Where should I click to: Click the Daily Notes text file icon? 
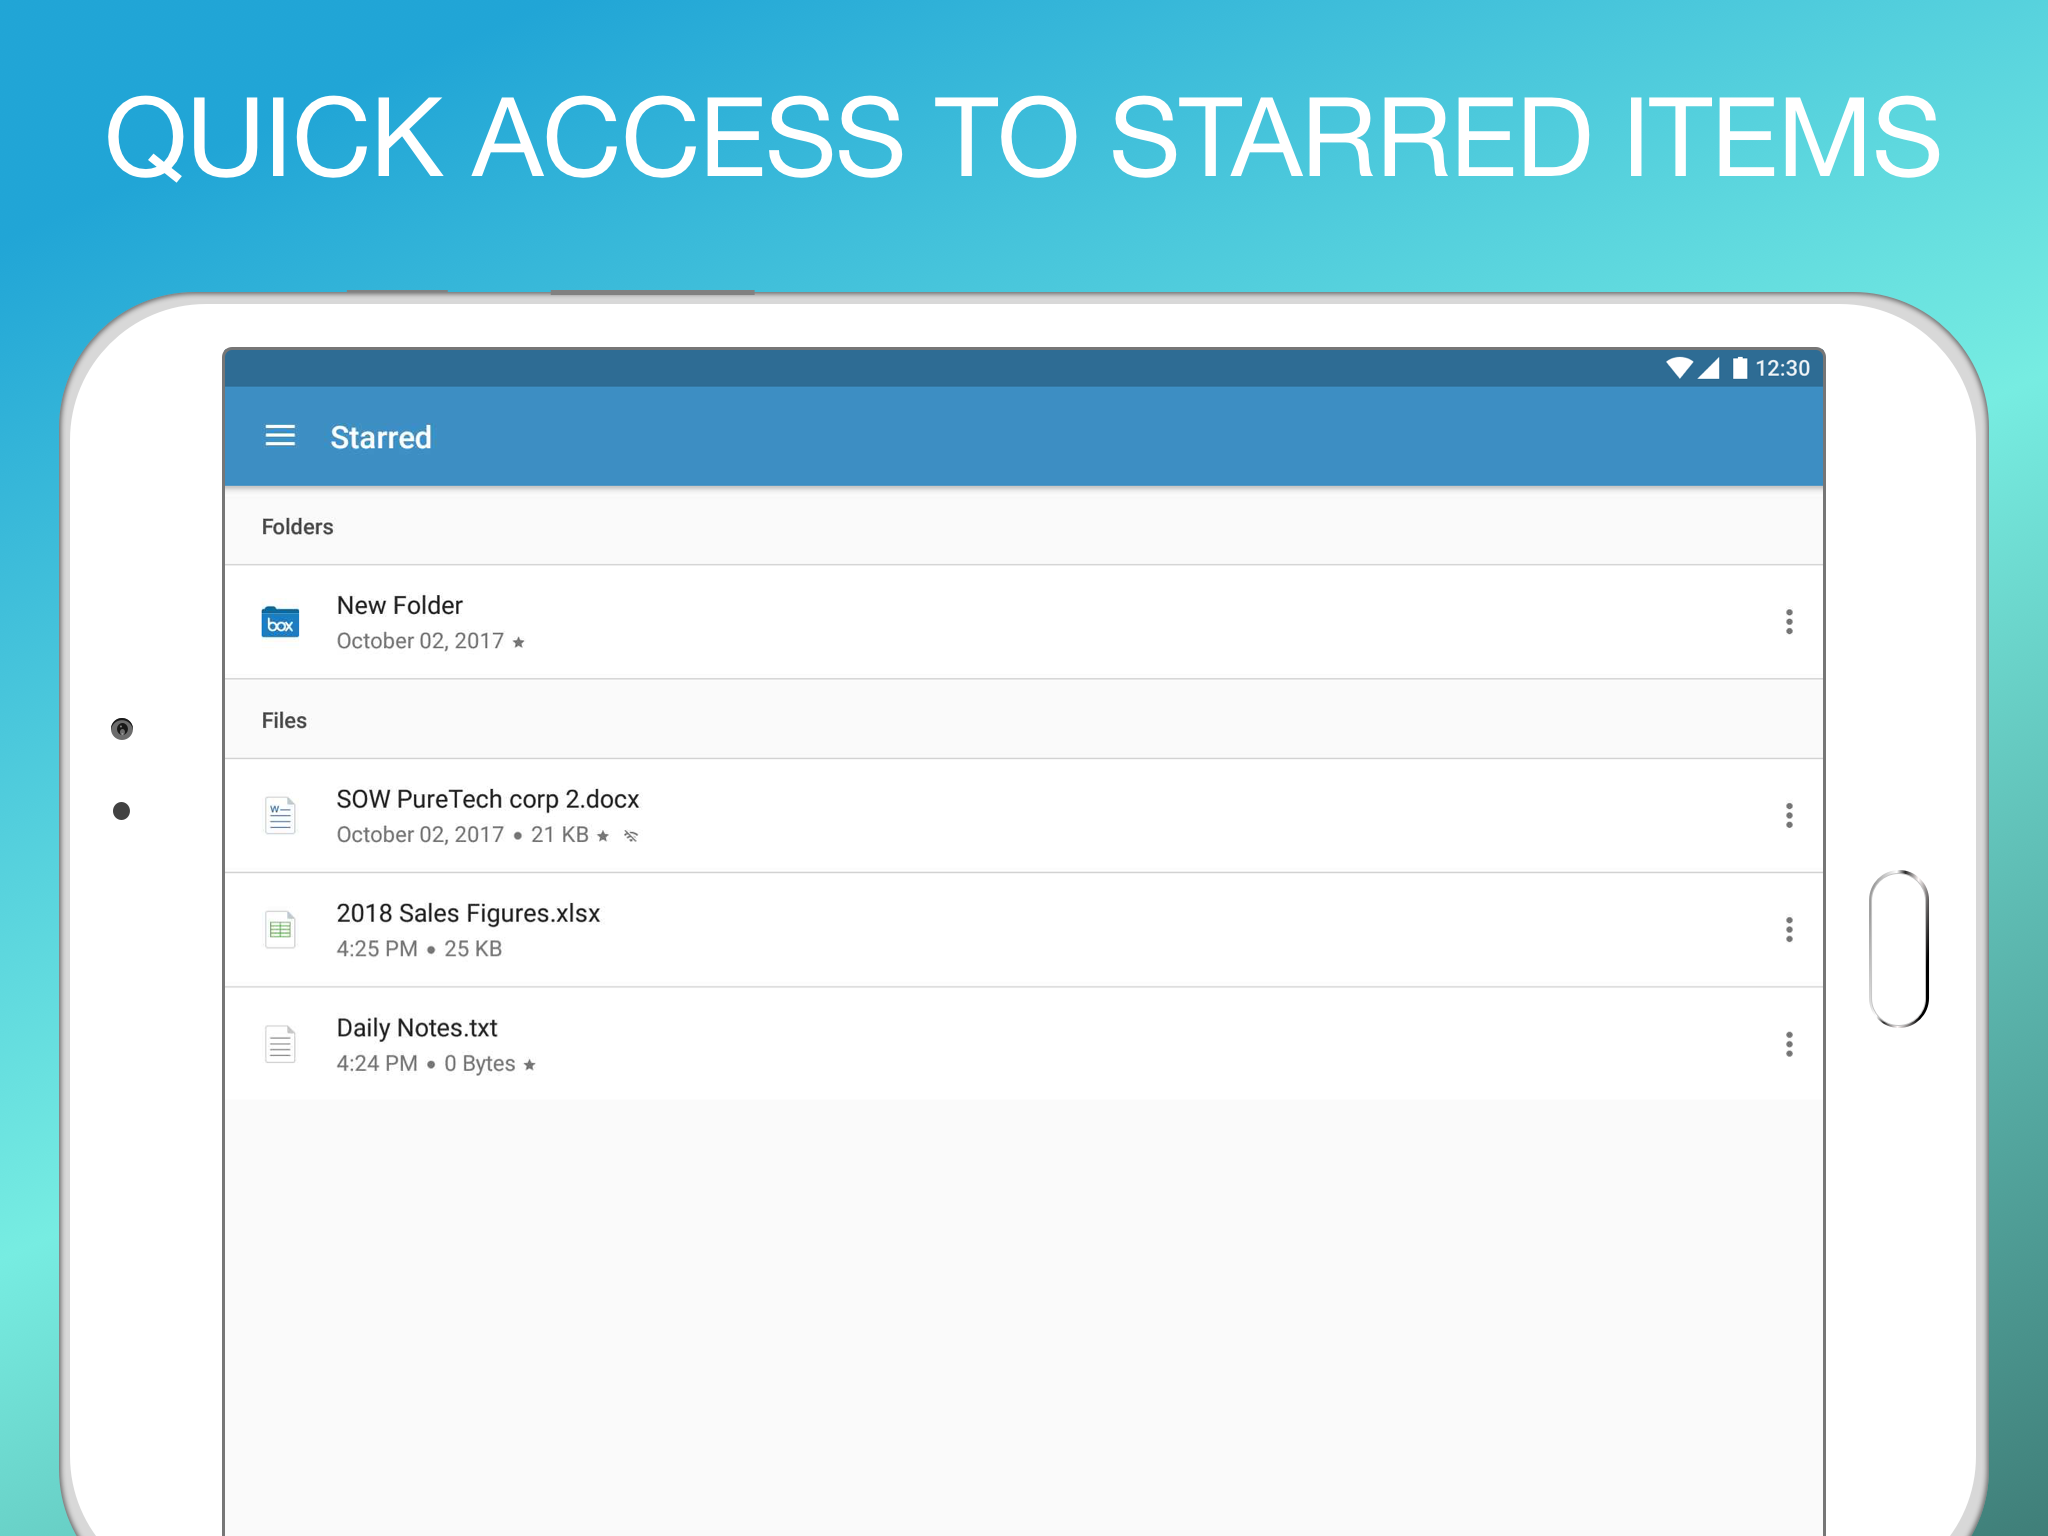coord(280,1044)
